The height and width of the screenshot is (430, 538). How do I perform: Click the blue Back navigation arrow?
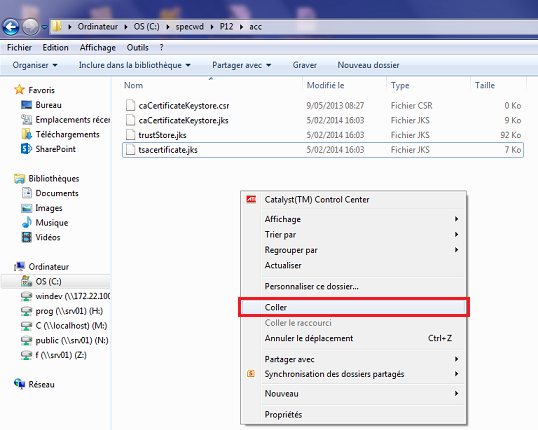[11, 27]
